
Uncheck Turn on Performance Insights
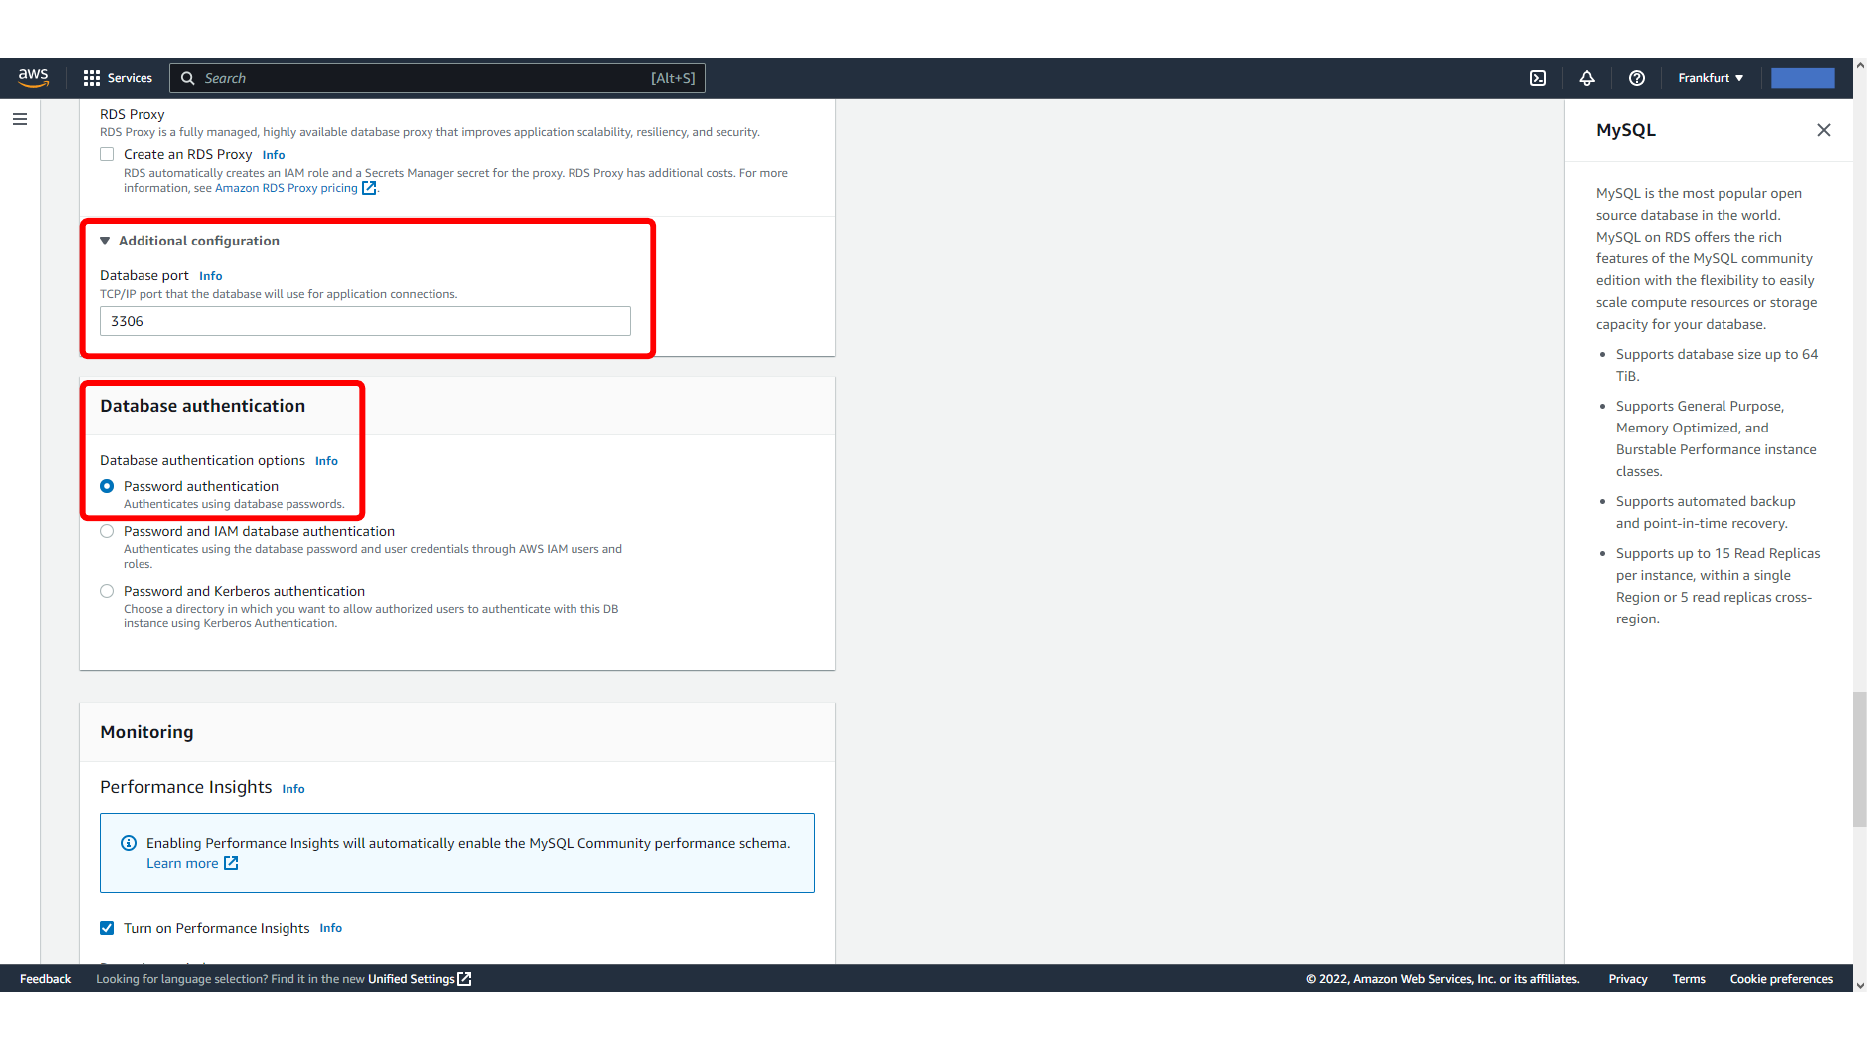pos(107,928)
